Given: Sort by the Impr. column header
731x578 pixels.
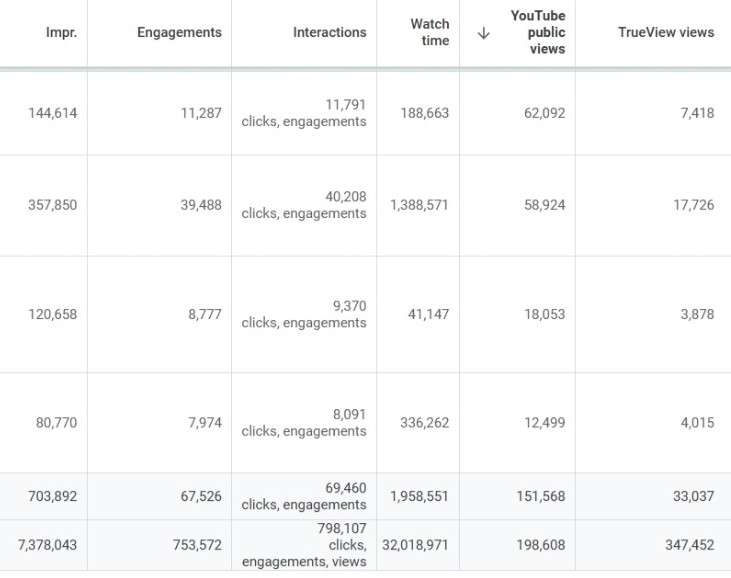Looking at the screenshot, I should [61, 33].
